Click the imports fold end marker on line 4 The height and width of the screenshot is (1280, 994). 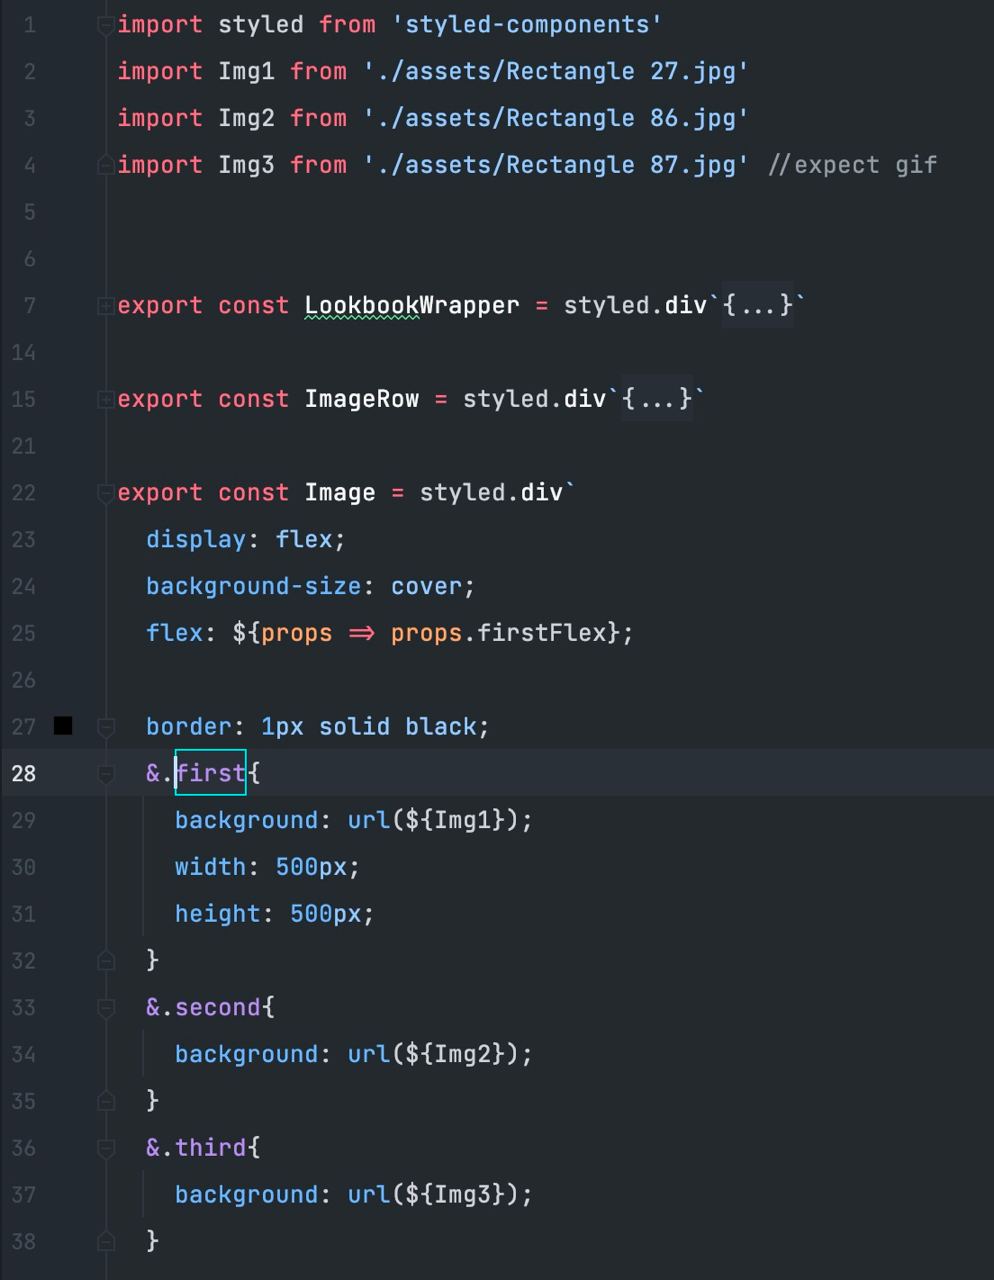(x=105, y=166)
